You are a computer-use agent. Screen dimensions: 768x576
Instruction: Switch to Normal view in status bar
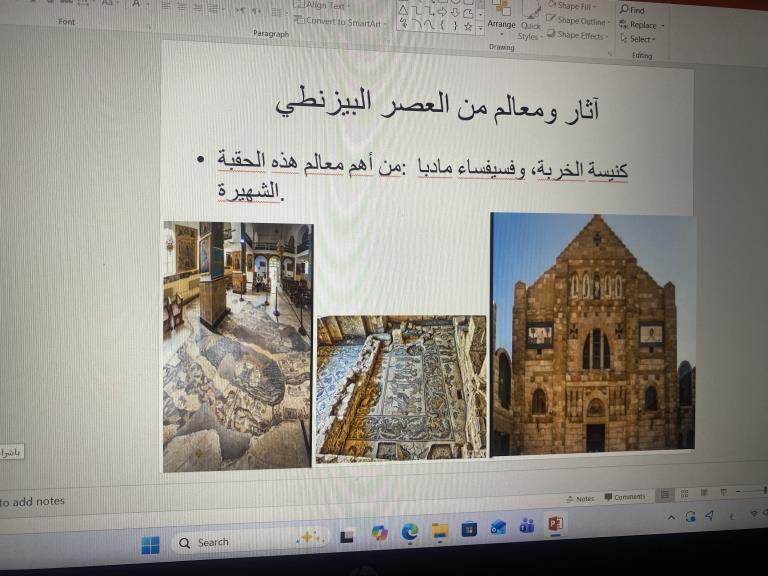click(x=664, y=494)
